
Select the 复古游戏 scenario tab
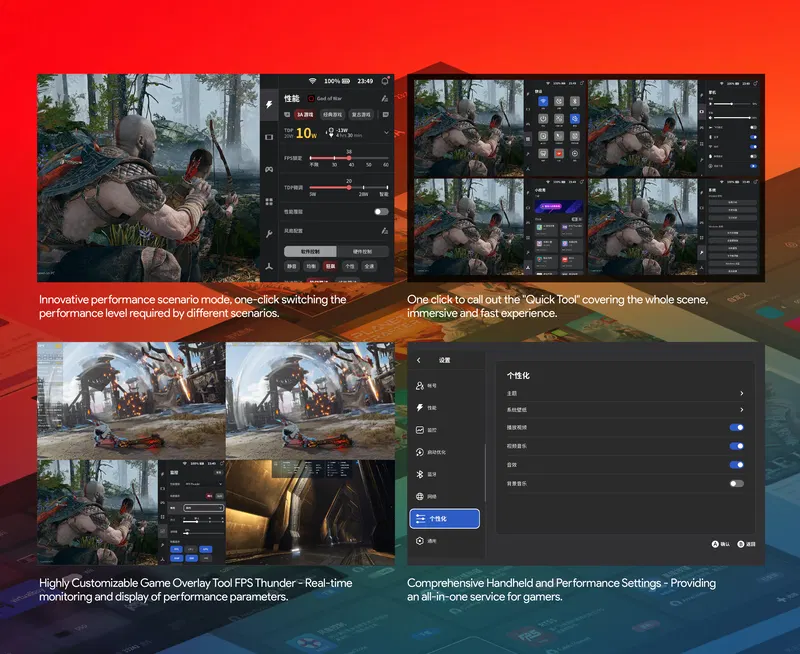361,115
